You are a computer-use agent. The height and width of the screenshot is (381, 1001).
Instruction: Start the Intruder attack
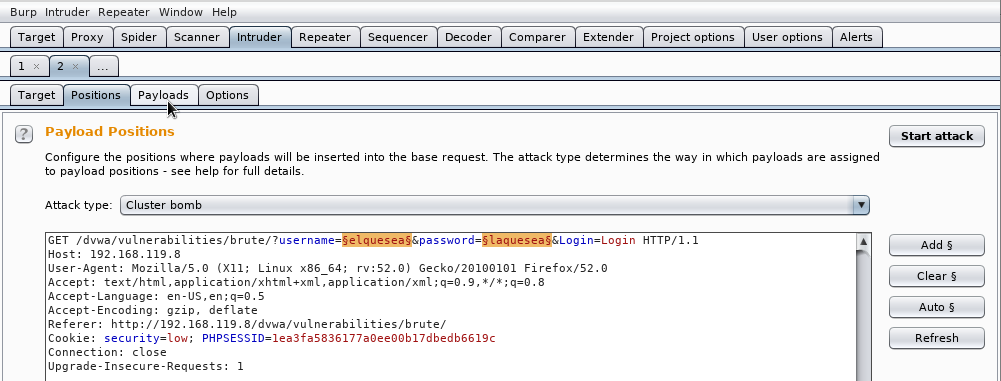pos(937,136)
